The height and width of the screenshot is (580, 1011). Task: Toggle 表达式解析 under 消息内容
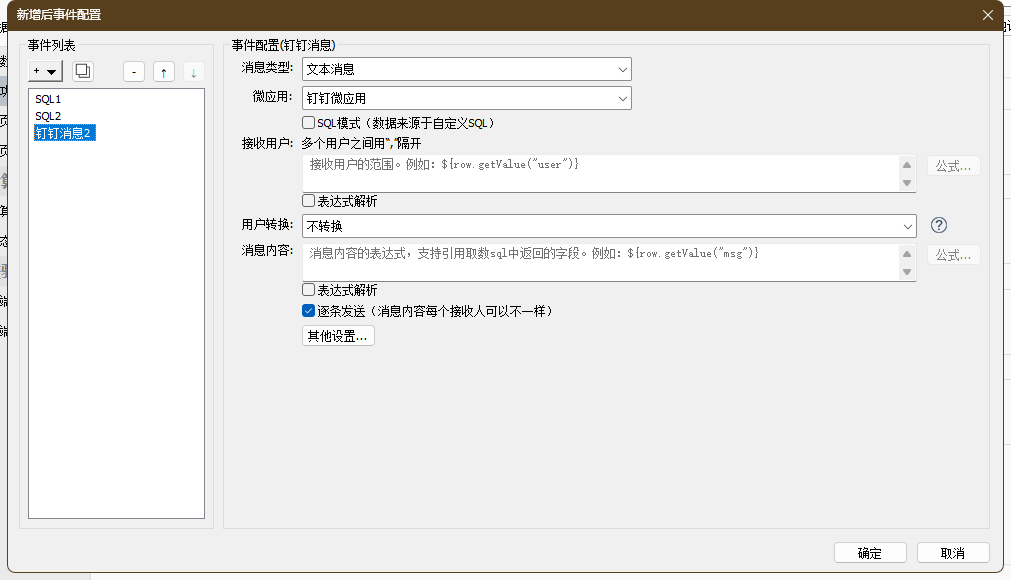point(309,290)
